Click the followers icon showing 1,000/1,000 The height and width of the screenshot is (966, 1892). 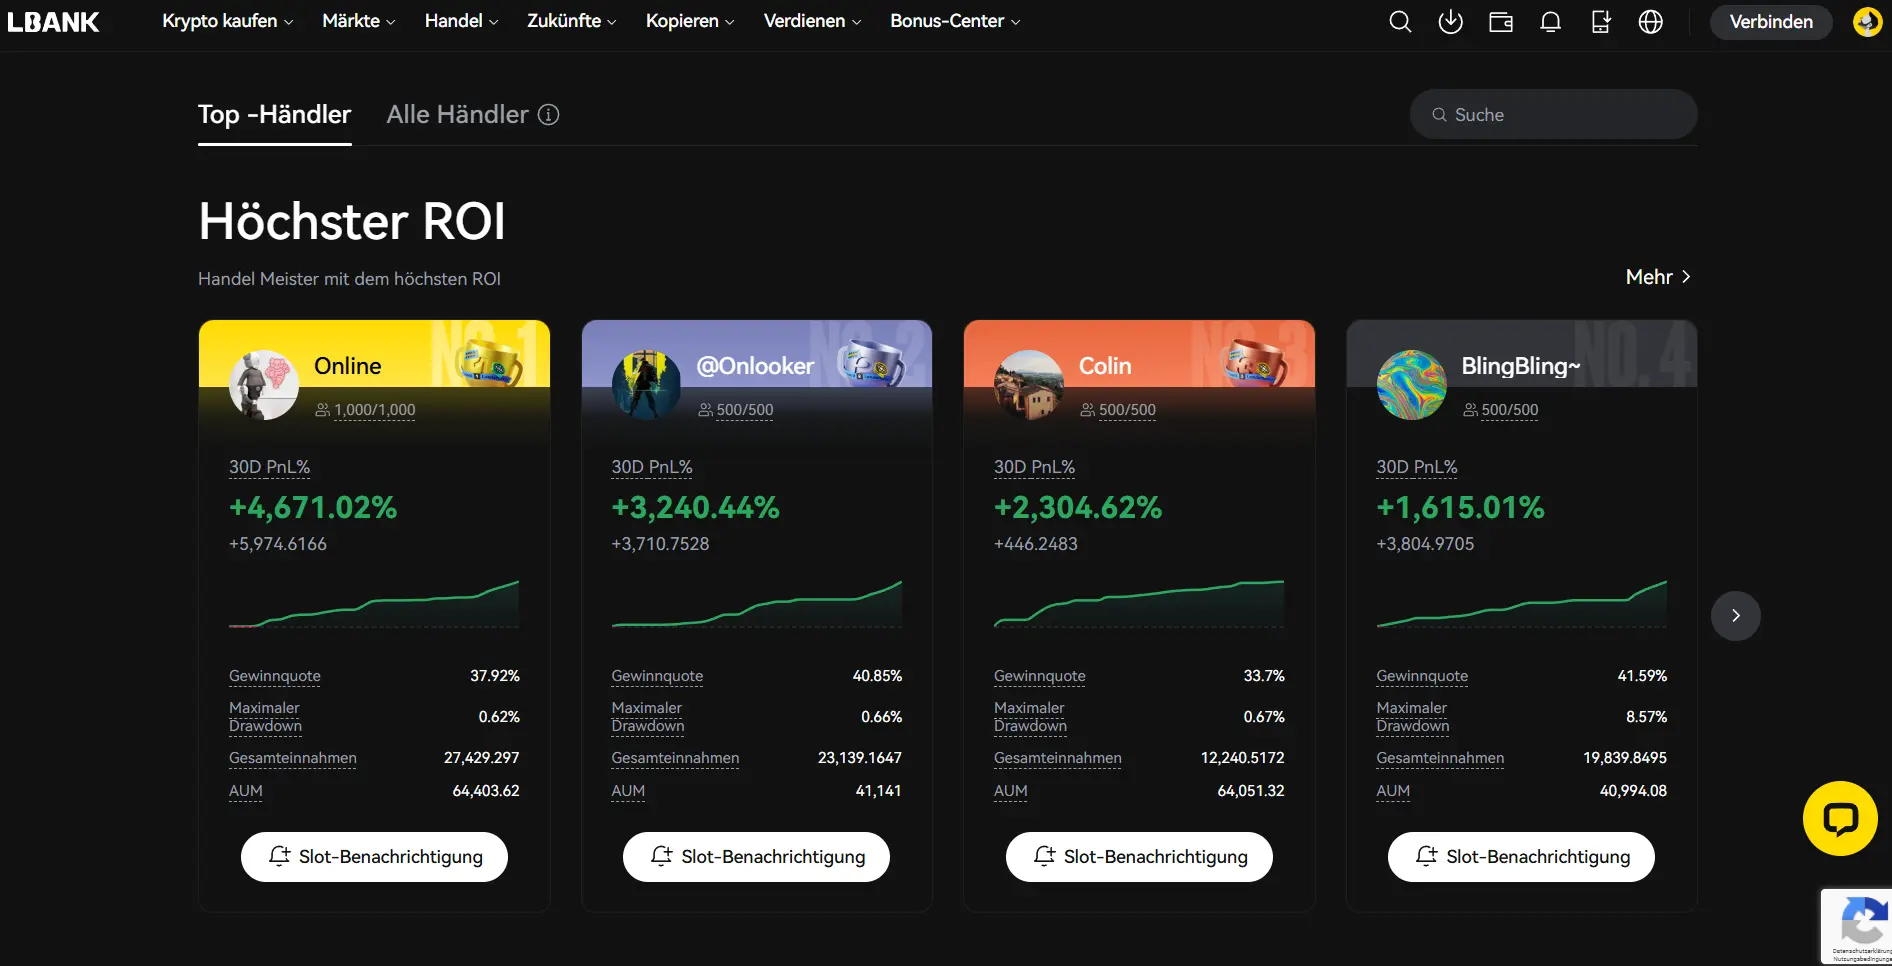click(x=322, y=410)
